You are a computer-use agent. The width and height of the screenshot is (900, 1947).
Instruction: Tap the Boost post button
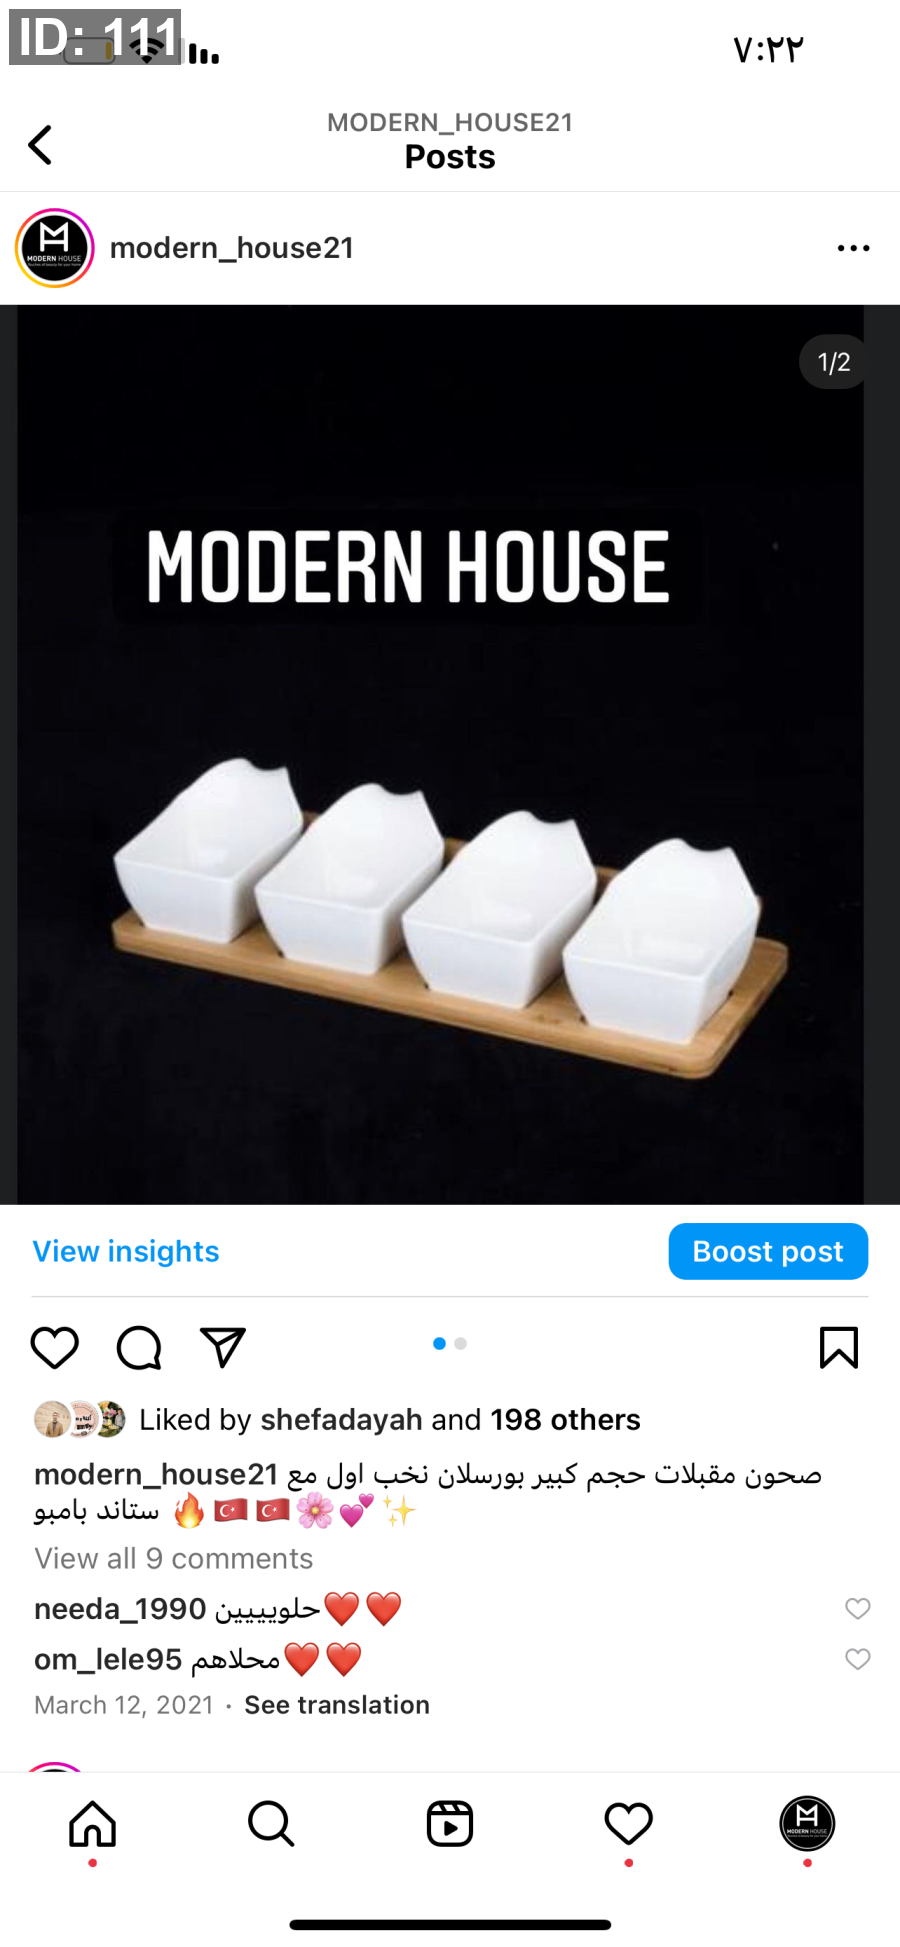pos(768,1251)
